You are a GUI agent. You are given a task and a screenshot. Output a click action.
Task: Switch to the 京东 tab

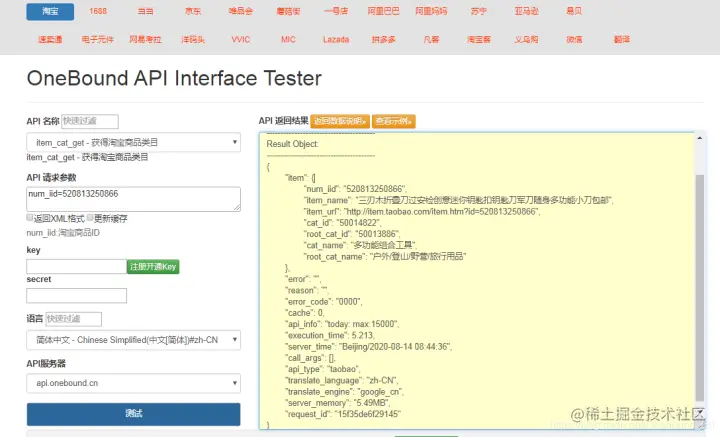pos(193,11)
